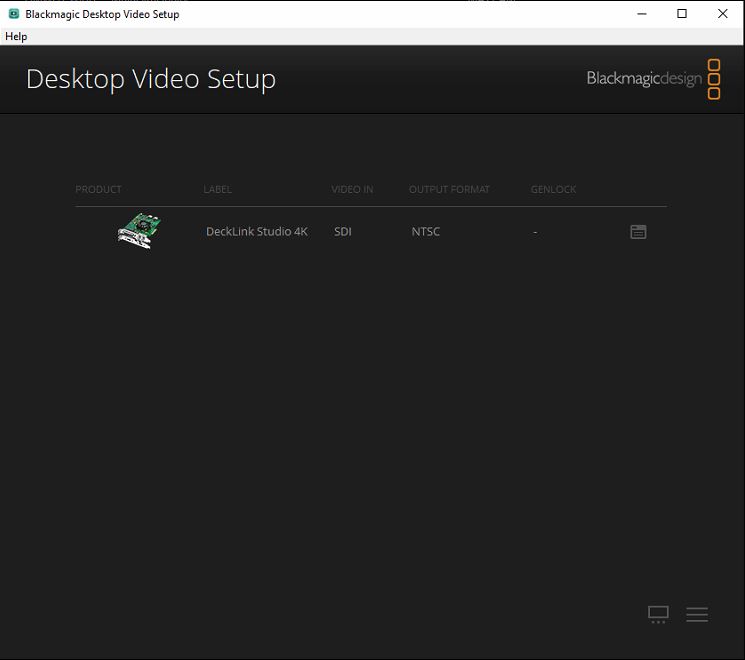745x660 pixels.
Task: Minimize the Desktop Video Setup window
Action: [x=641, y=14]
